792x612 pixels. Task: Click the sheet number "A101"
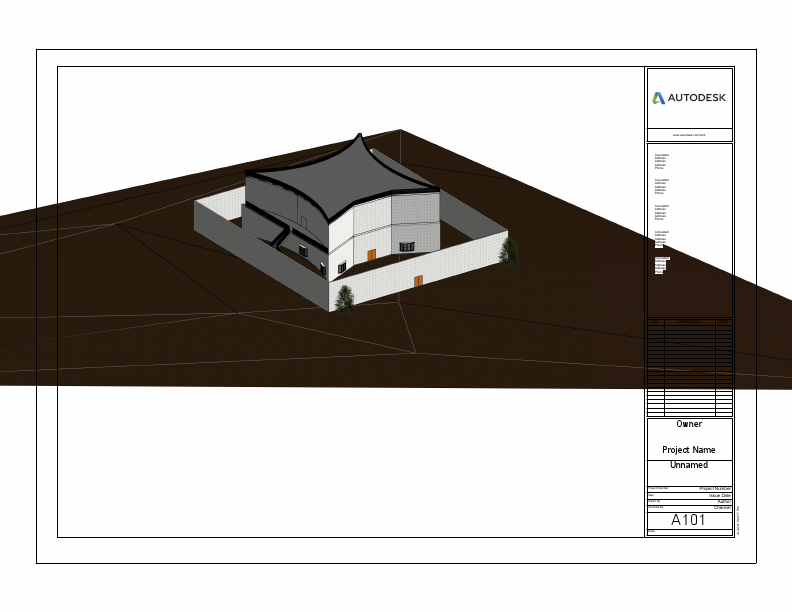point(688,520)
